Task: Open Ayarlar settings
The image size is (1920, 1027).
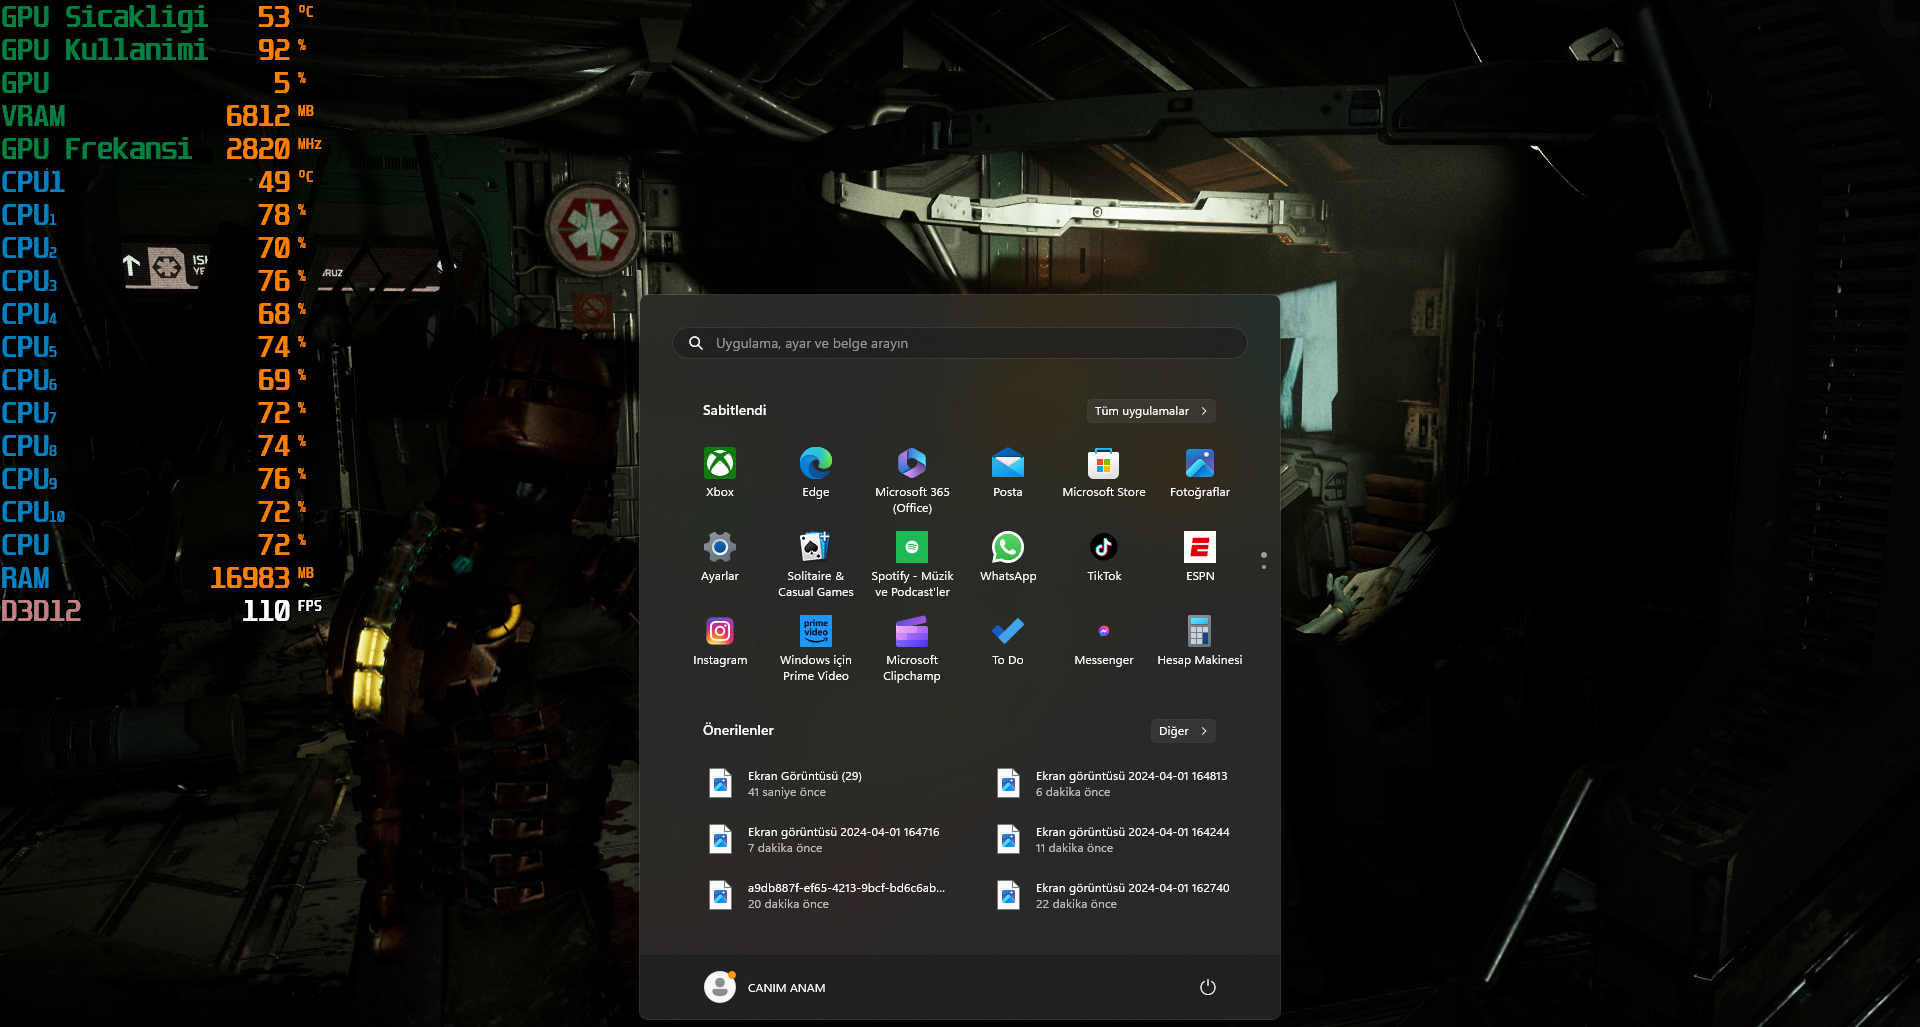Action: click(x=720, y=557)
